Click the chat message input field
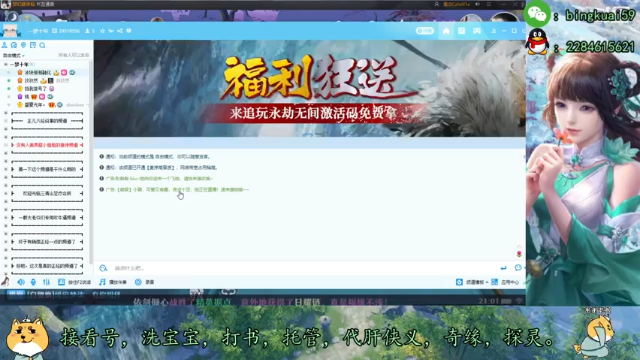This screenshot has width=640, height=360. [302, 268]
